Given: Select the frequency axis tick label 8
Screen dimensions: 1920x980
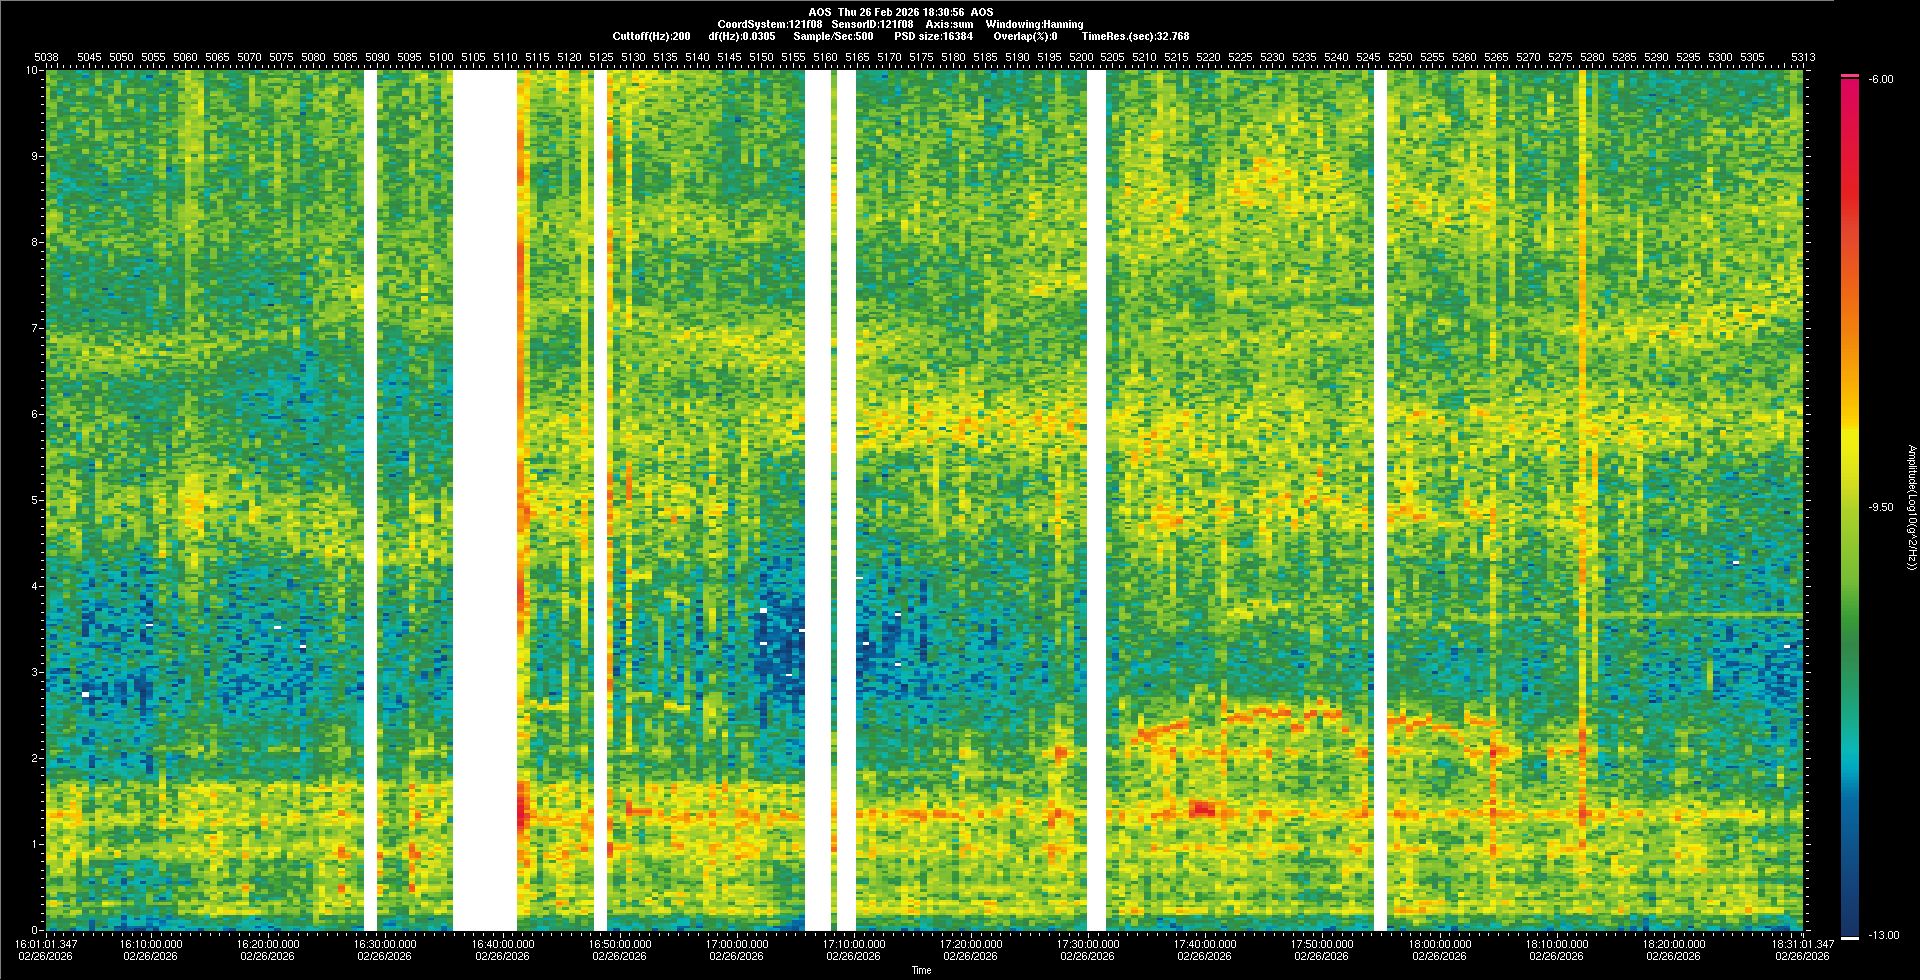Looking at the screenshot, I should (36, 242).
